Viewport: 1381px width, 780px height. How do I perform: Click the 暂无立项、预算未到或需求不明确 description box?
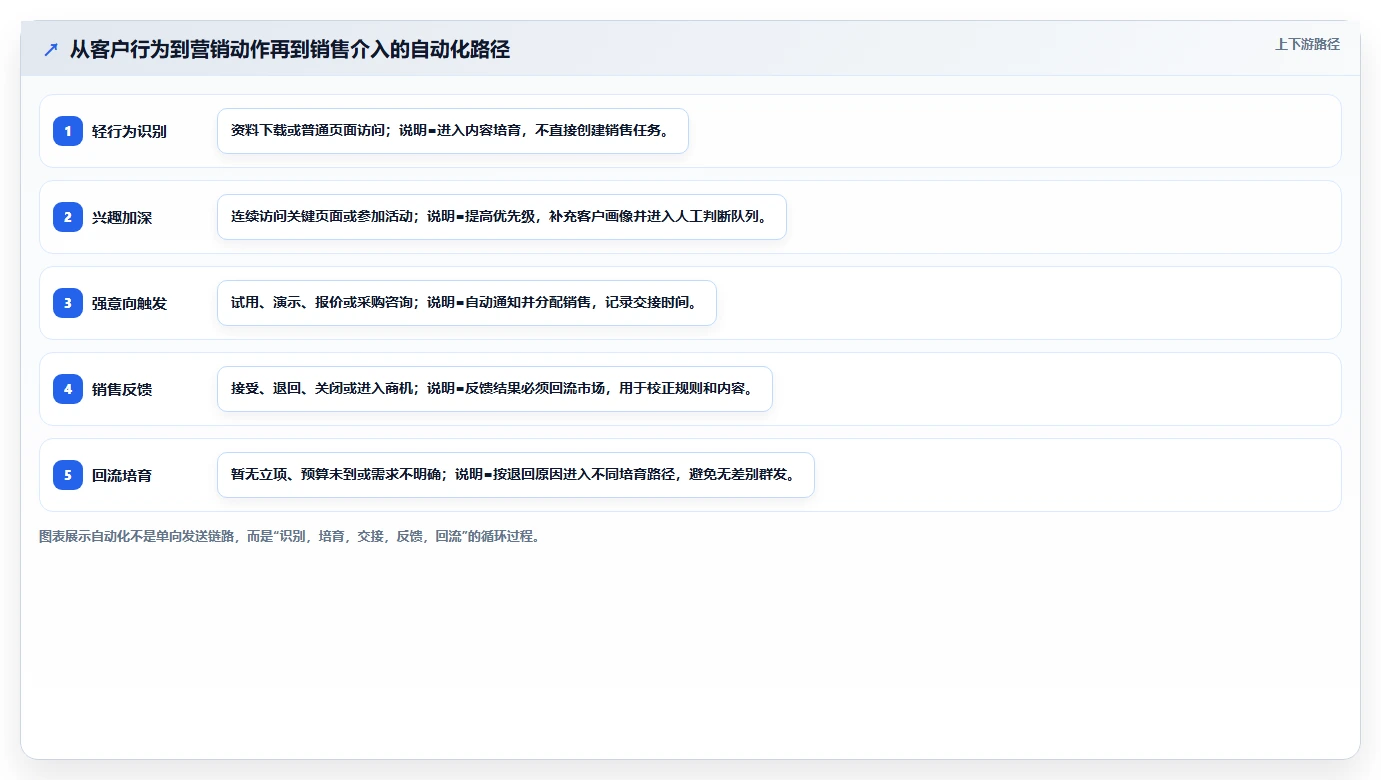[516, 475]
